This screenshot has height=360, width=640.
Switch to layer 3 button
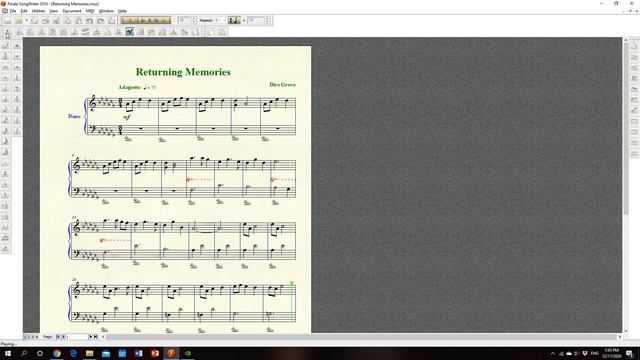33,337
